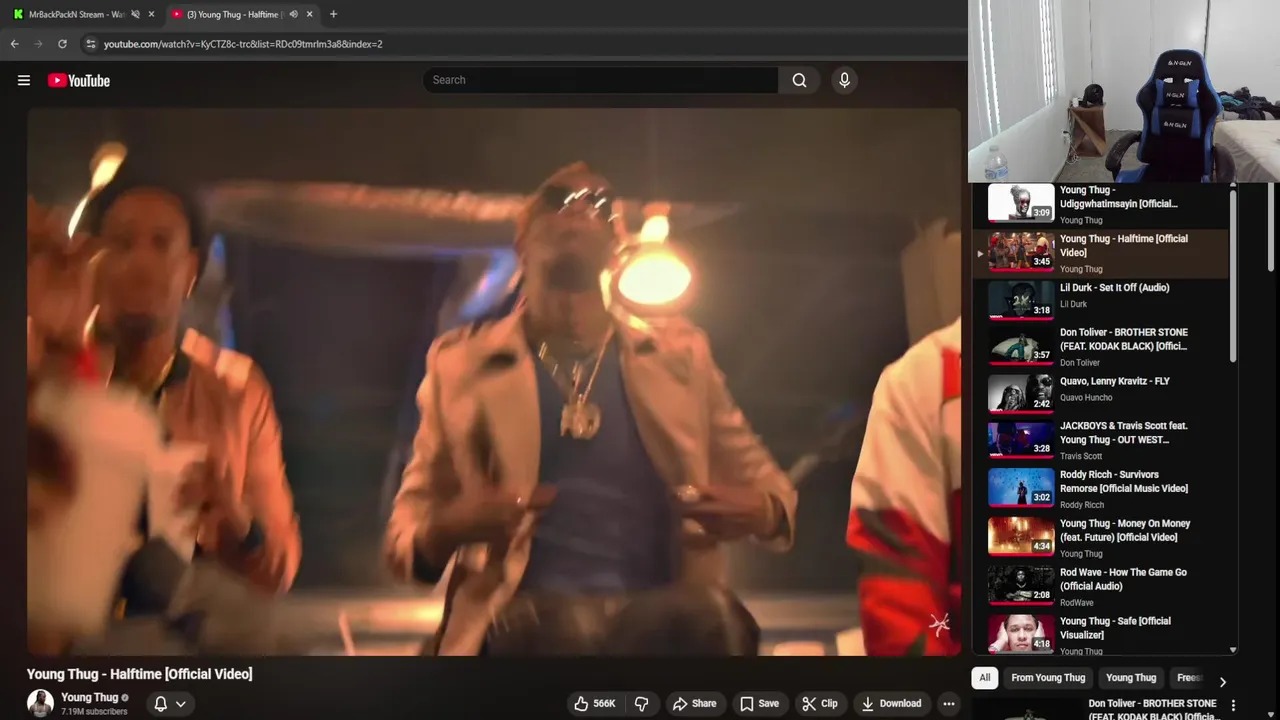Play Young Thug - Udiggwhatimsayin from playlist

tap(1100, 204)
